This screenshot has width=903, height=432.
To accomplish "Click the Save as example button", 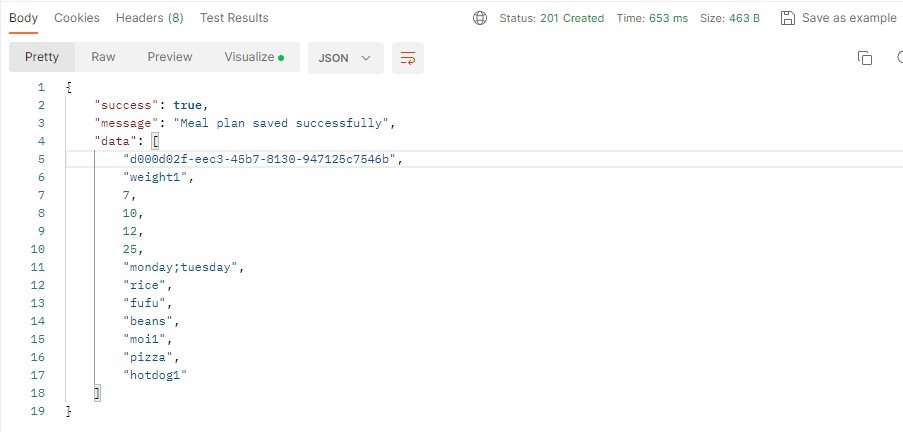I will point(849,18).
